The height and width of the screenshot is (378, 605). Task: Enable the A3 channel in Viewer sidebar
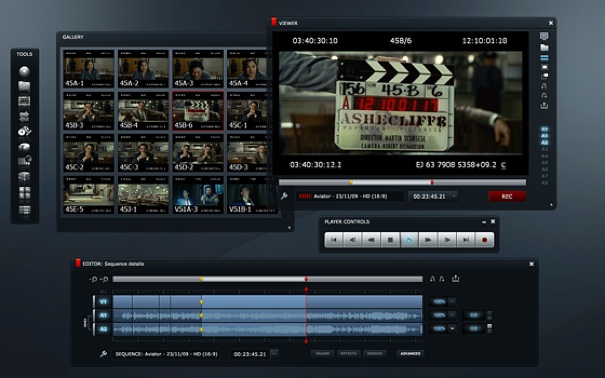(x=544, y=149)
